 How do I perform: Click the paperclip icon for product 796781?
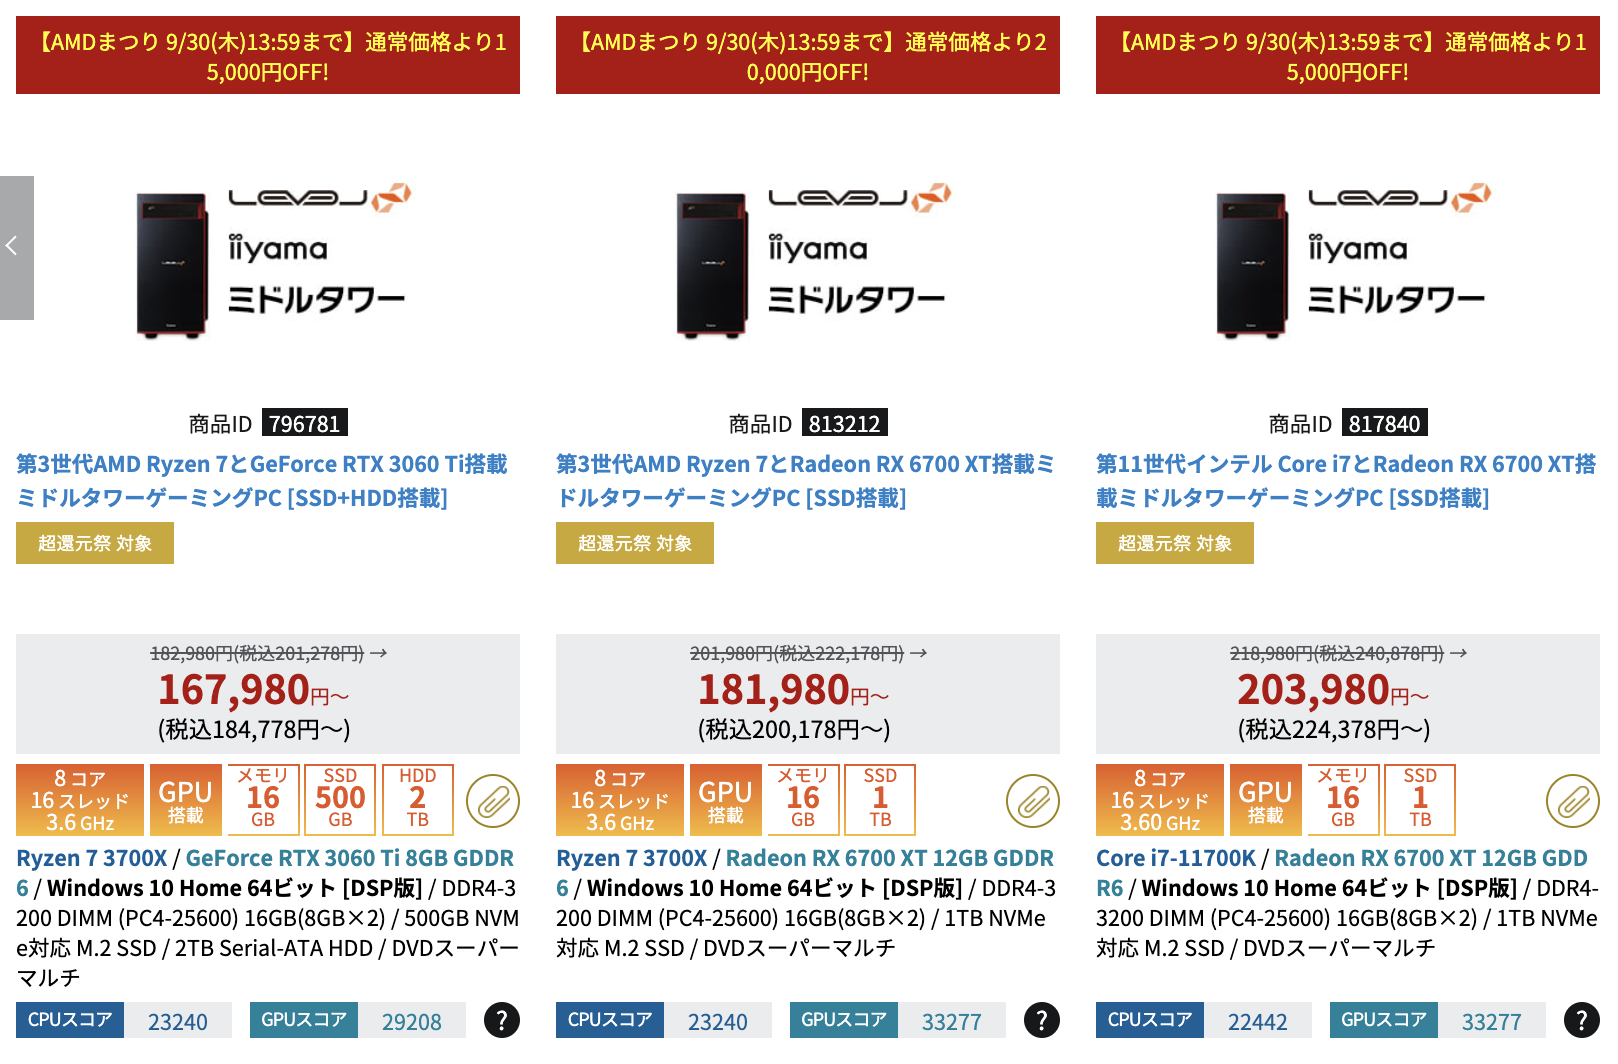coord(493,801)
